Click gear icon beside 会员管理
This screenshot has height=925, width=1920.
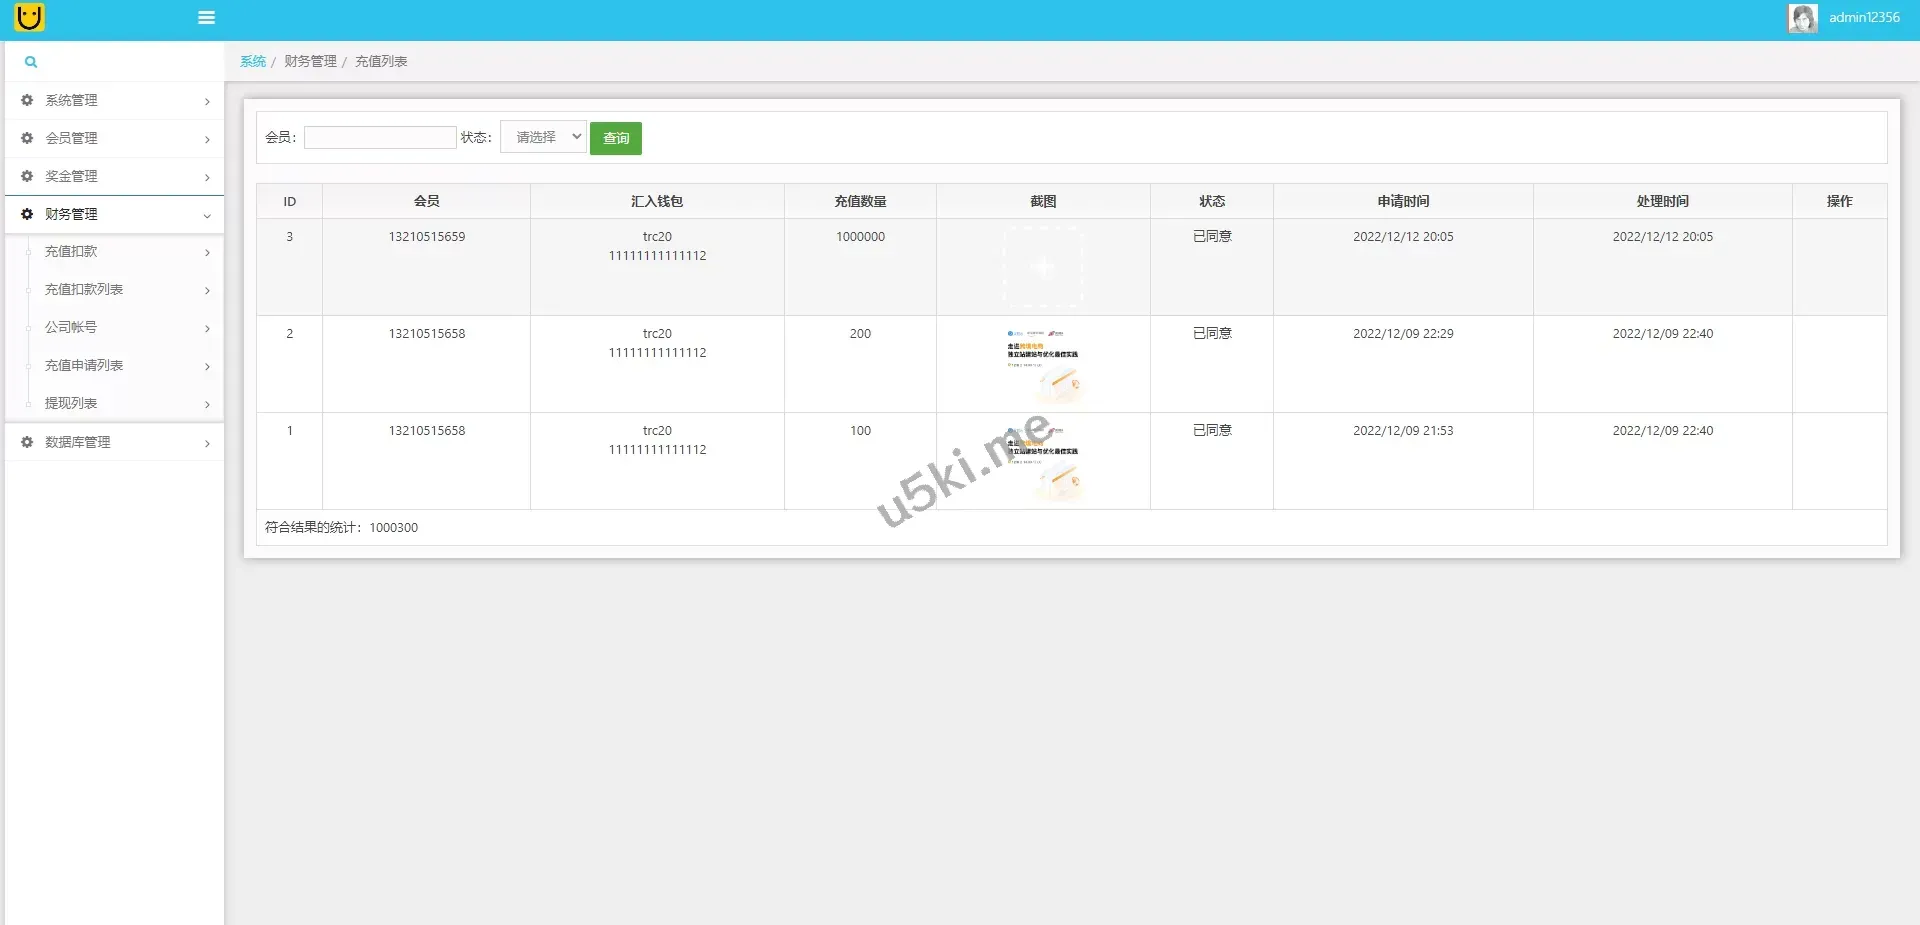pos(27,138)
